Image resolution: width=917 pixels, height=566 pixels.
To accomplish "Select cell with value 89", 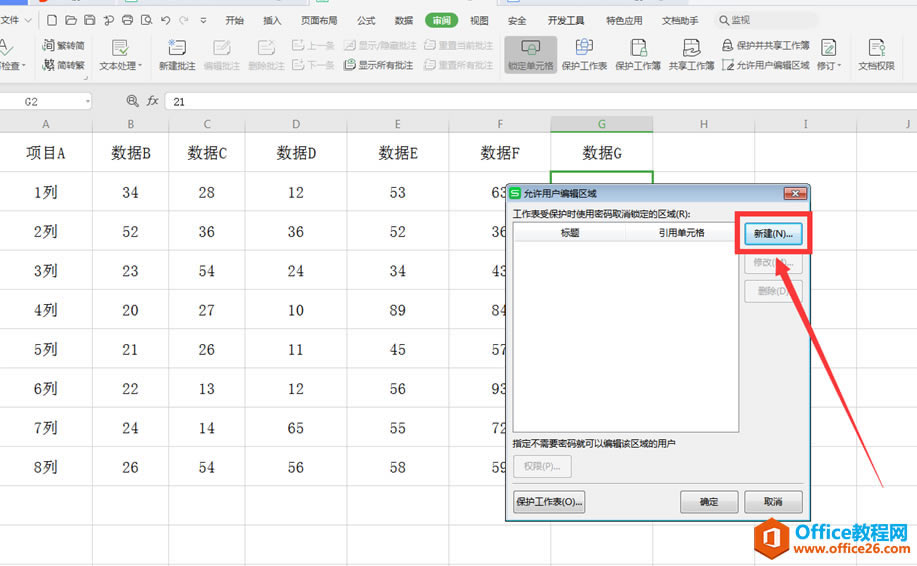I will 398,310.
